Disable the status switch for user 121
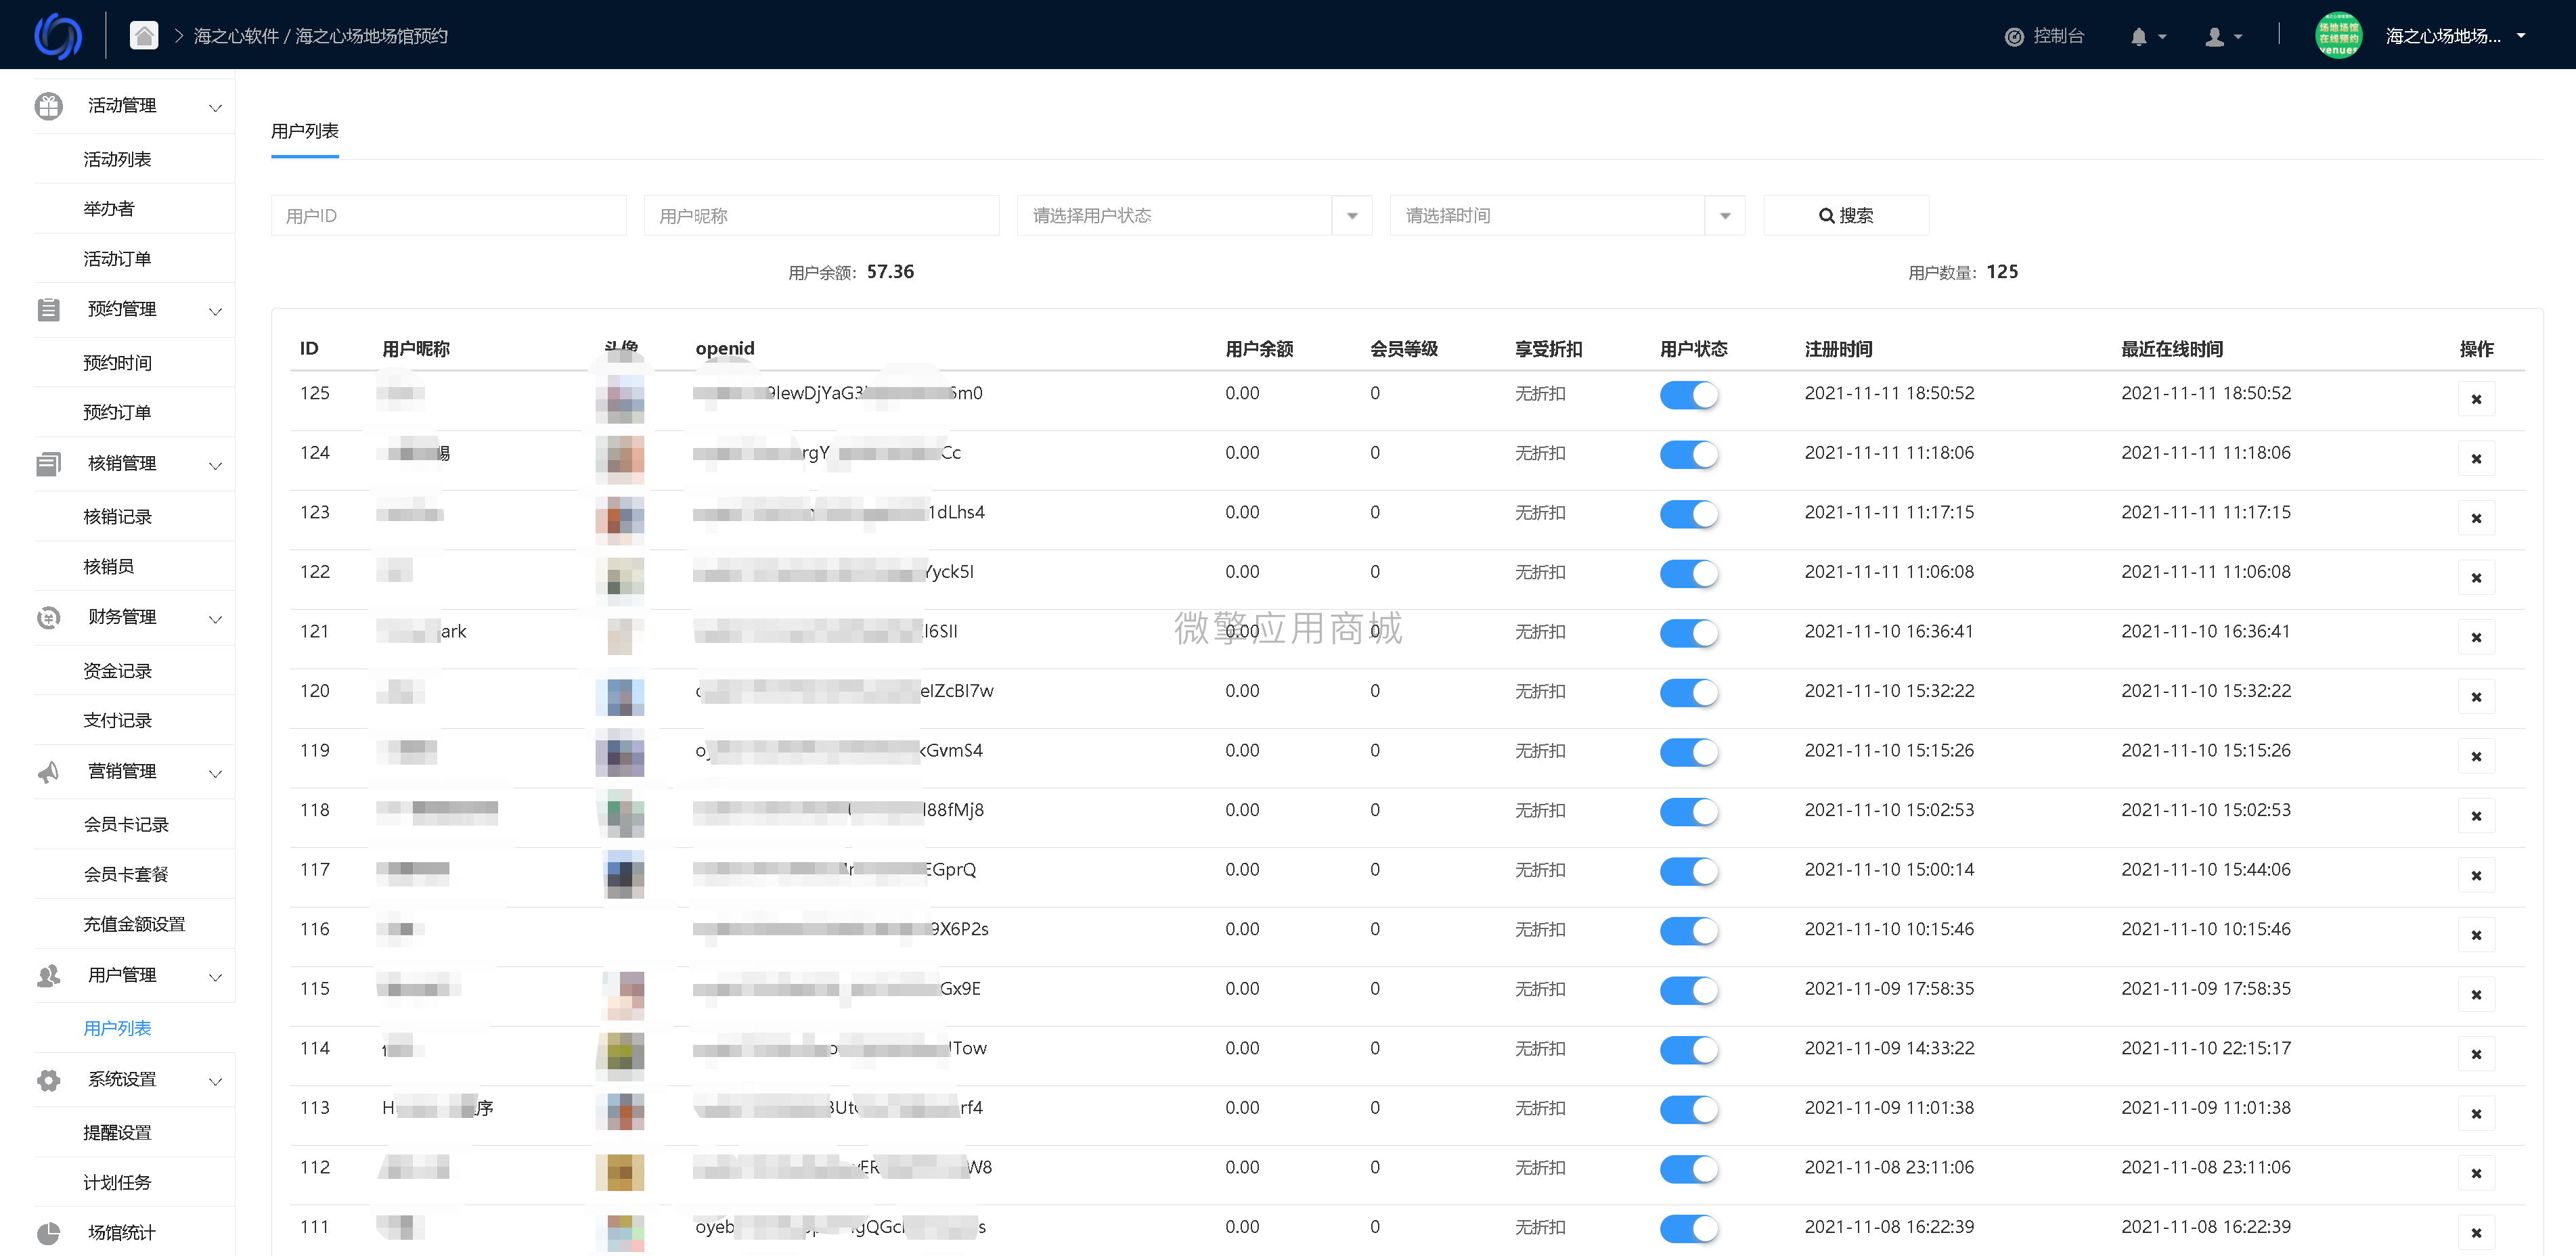This screenshot has height=1256, width=2576. pos(1688,633)
